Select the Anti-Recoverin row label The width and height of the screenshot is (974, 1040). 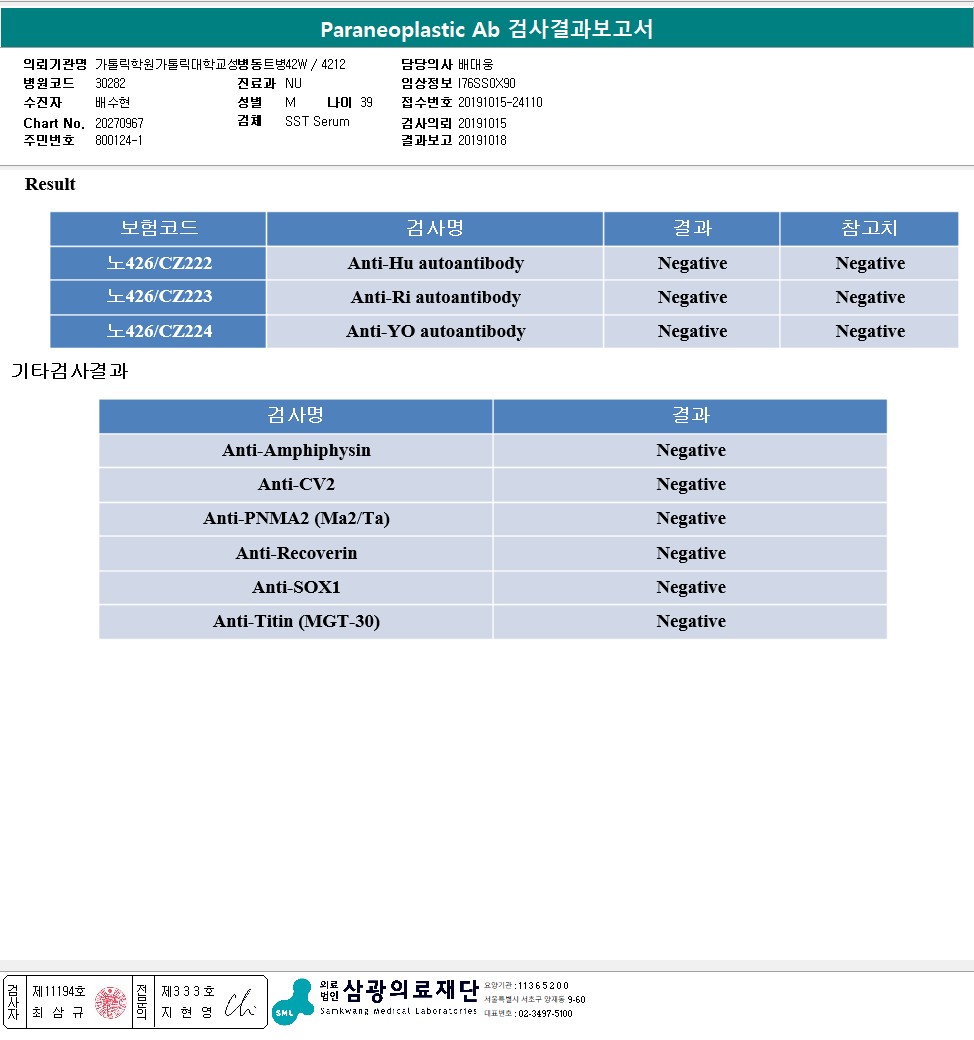pos(296,553)
